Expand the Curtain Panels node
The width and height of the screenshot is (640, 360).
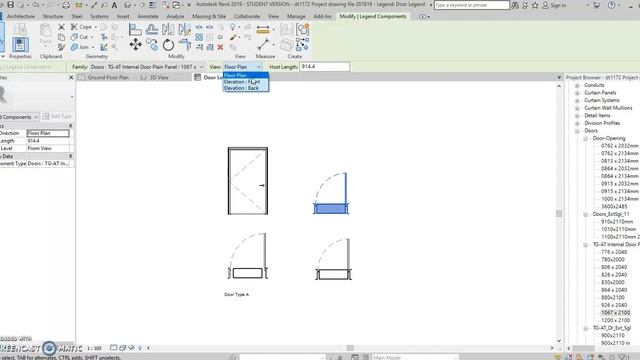coord(578,93)
